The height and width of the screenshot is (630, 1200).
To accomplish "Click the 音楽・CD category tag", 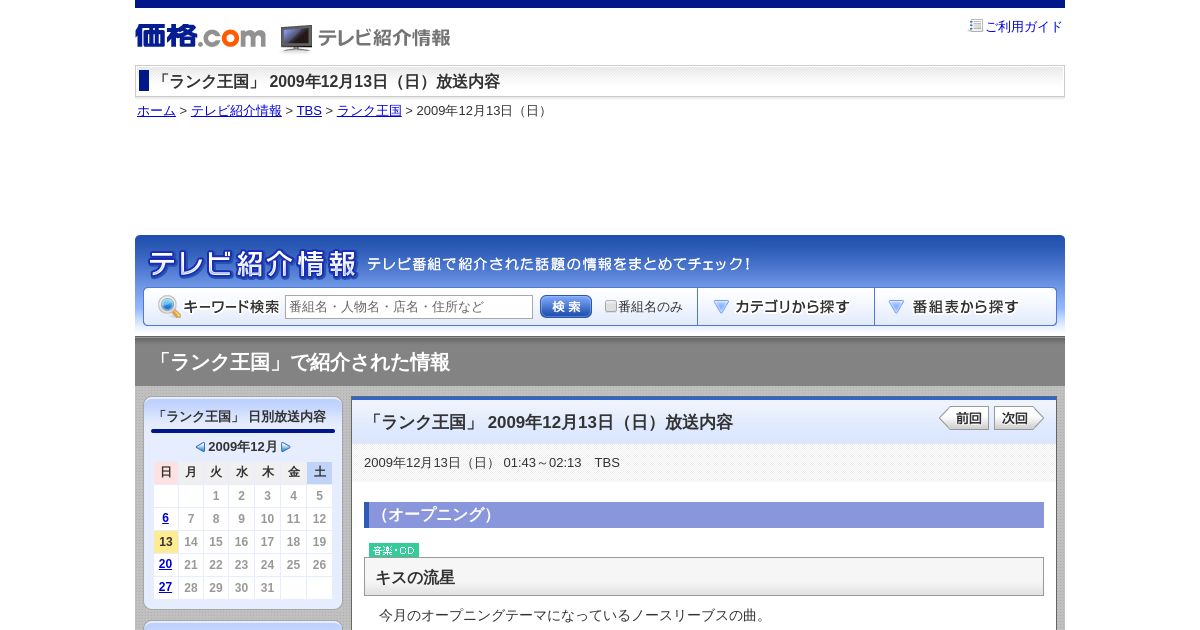I will (x=394, y=550).
